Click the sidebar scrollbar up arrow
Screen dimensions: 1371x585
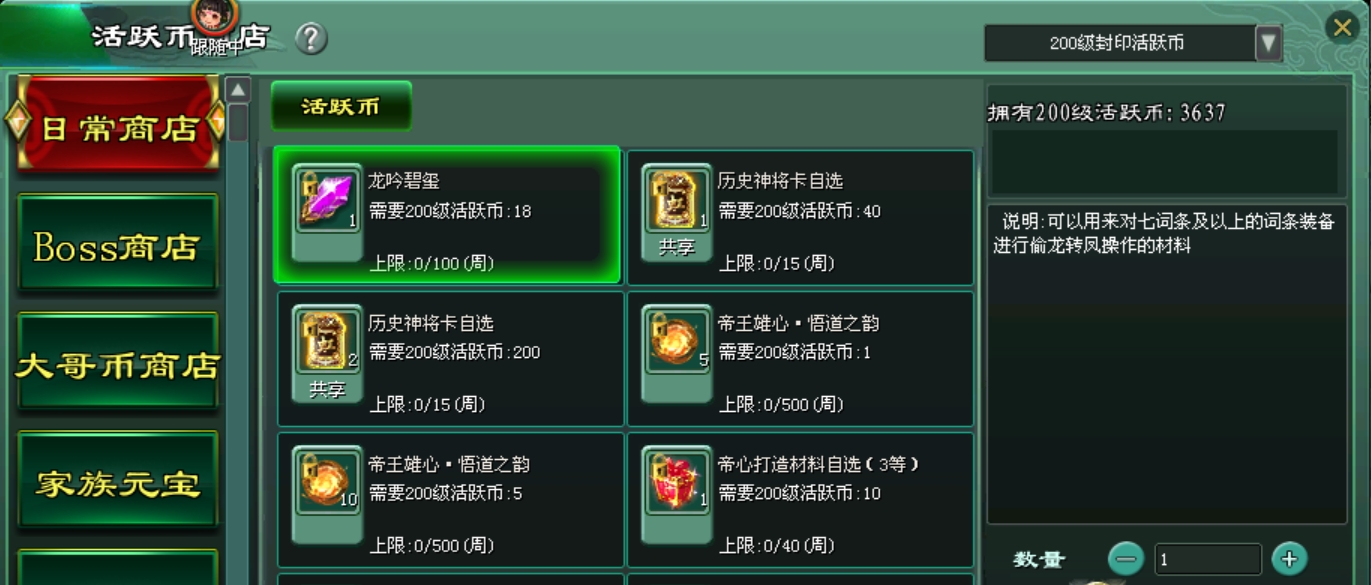(x=238, y=90)
